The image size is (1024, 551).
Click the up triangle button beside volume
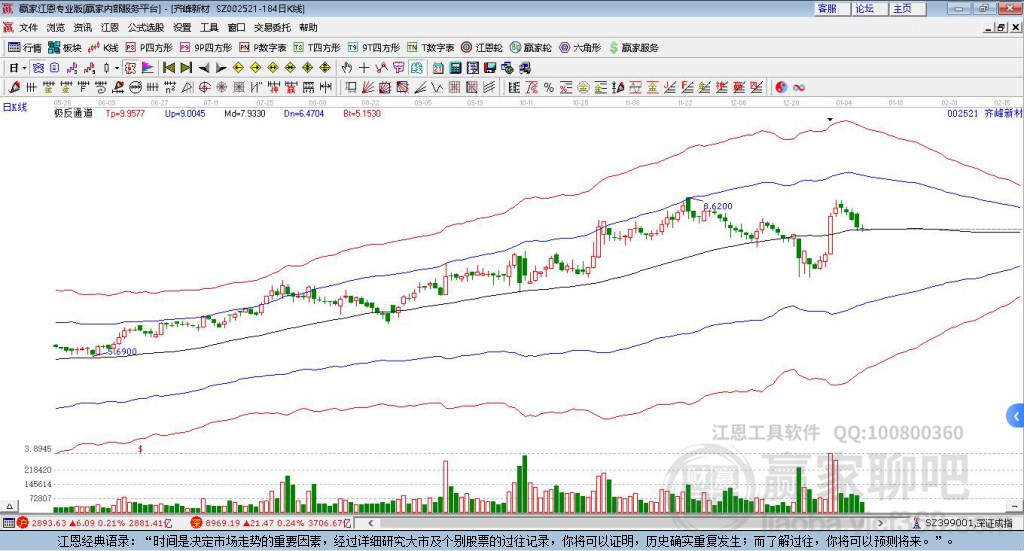click(9, 506)
